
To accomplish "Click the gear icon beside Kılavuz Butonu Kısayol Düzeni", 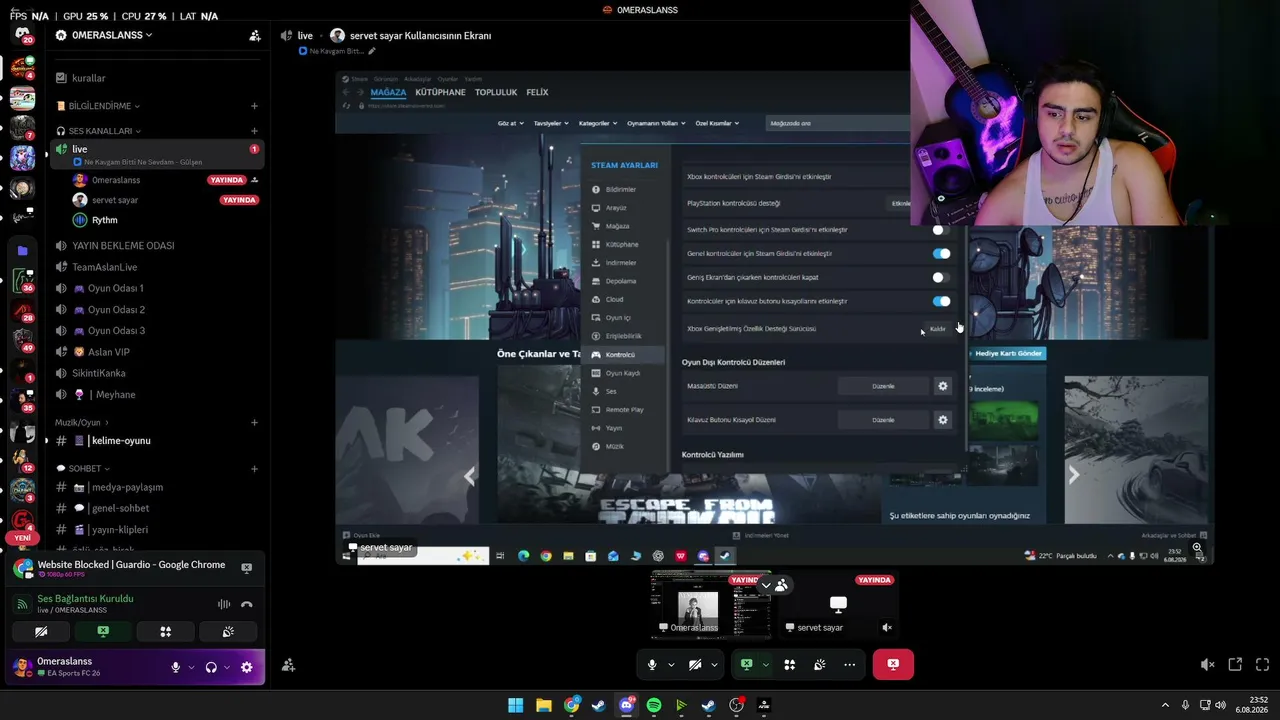I will click(942, 420).
